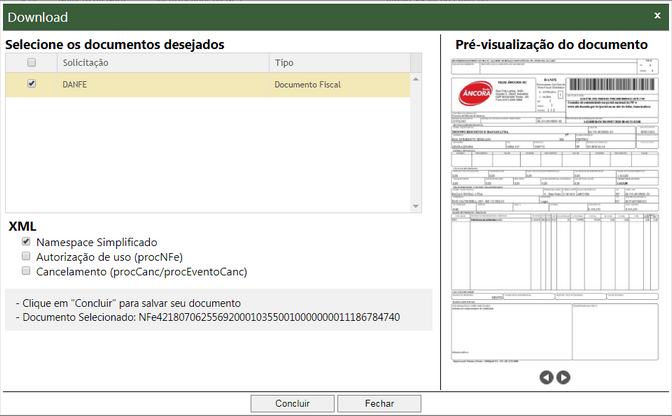Uncheck the DANFE row checkbox
The height and width of the screenshot is (416, 672).
[x=32, y=85]
